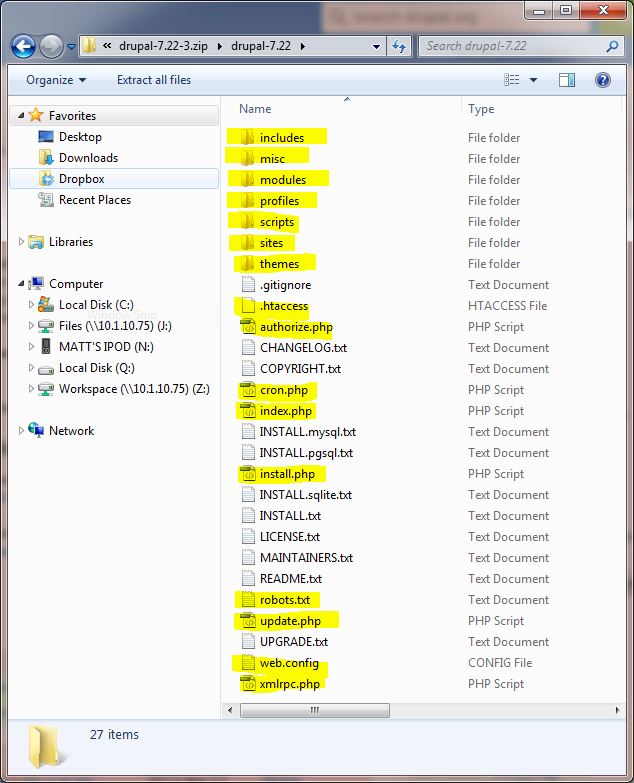
Task: Toggle the preview pane icon
Action: [567, 80]
